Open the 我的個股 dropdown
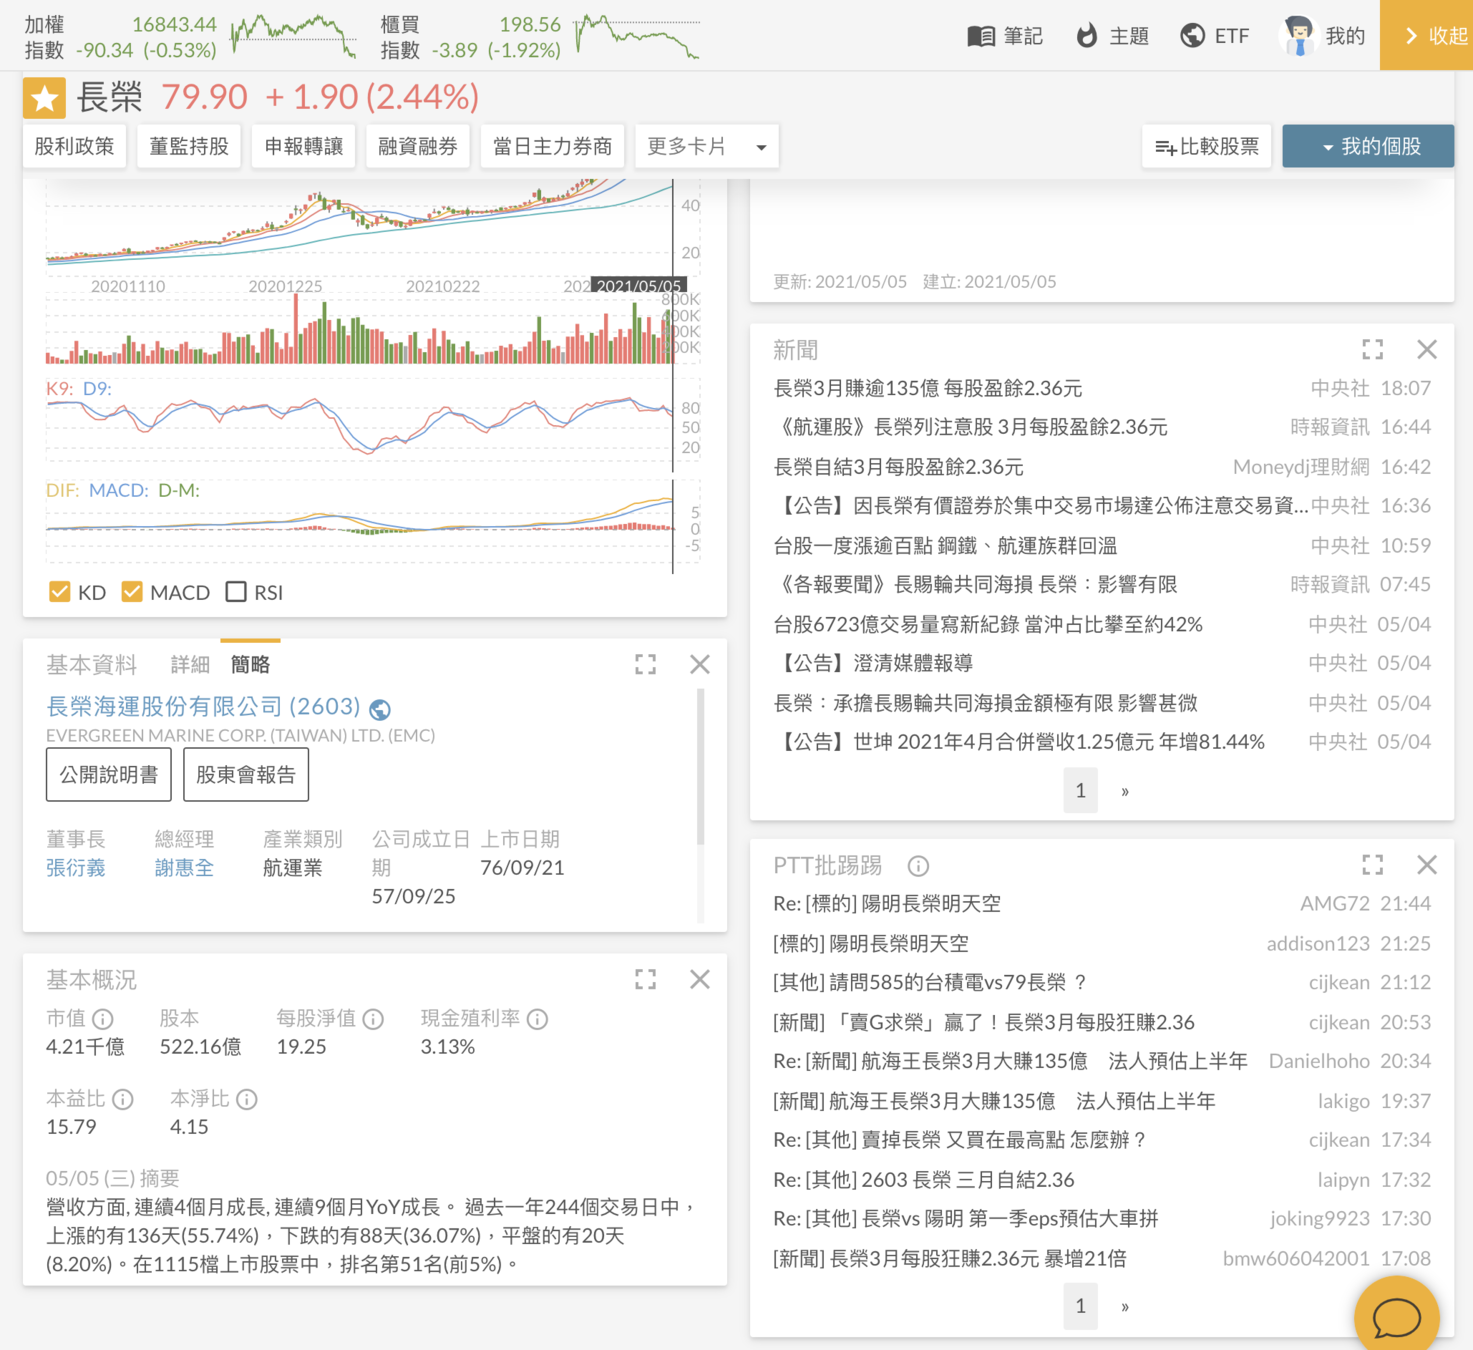The height and width of the screenshot is (1350, 1473). [1368, 147]
